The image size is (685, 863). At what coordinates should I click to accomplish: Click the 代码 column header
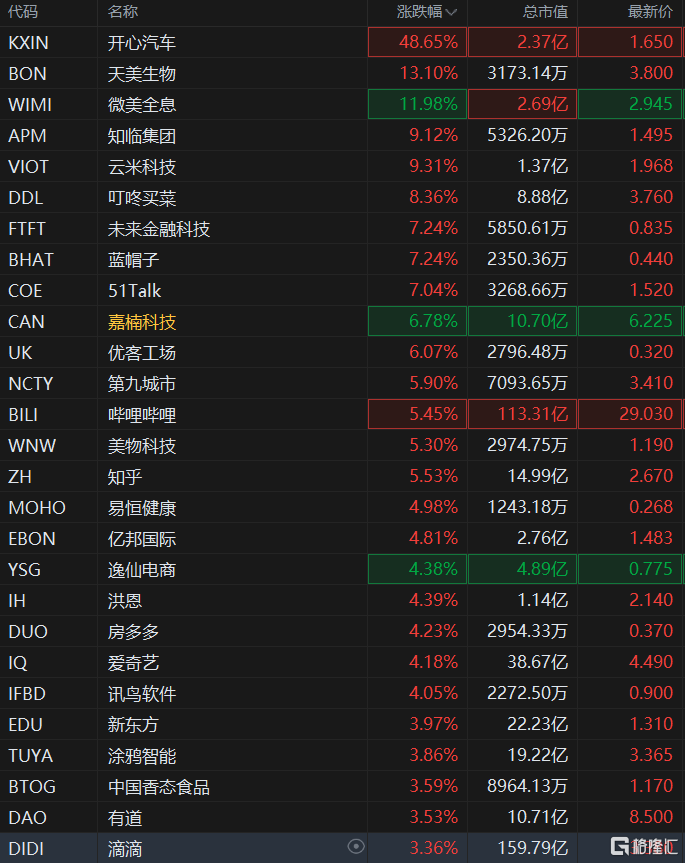tap(23, 12)
